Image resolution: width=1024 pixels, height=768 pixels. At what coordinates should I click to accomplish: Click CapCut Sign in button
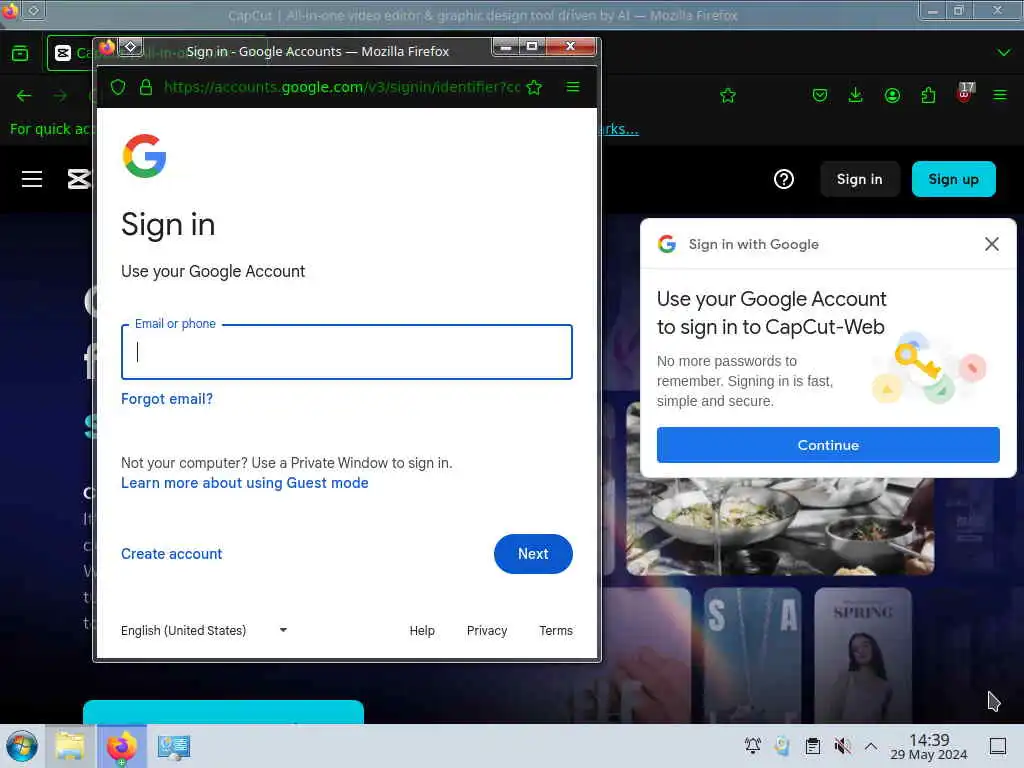(859, 179)
